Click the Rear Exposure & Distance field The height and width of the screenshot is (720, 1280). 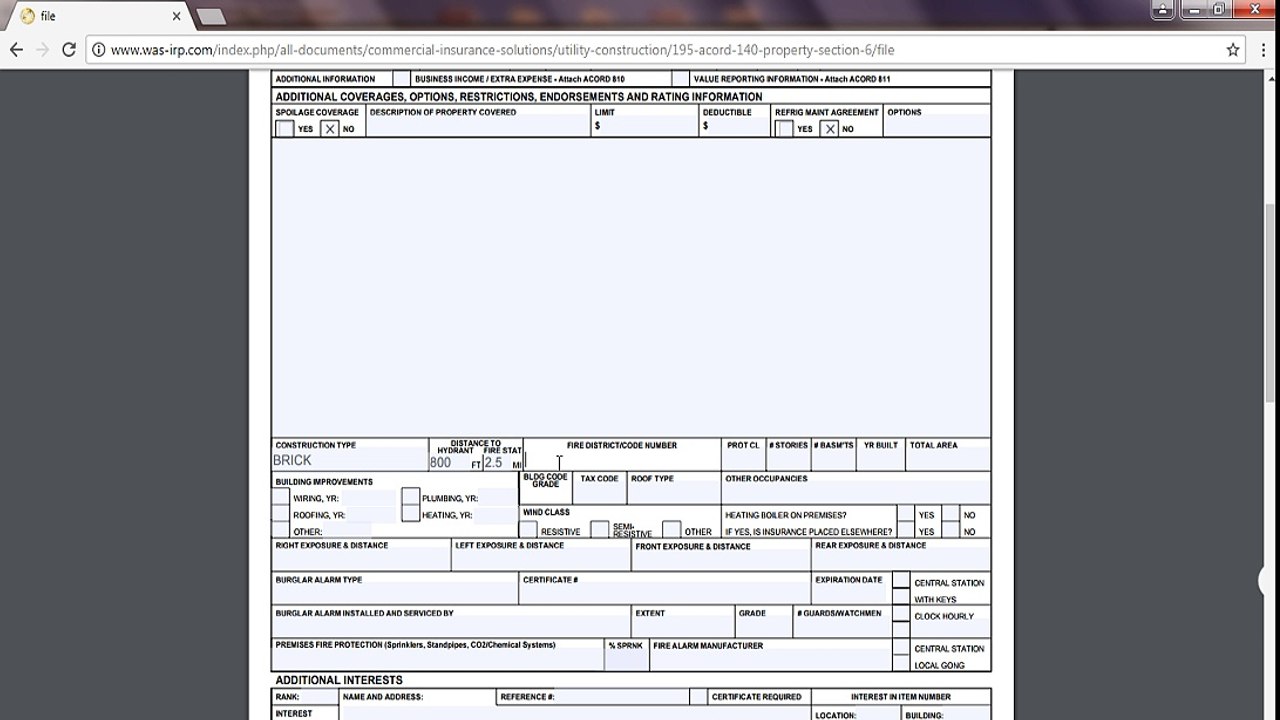pos(901,561)
